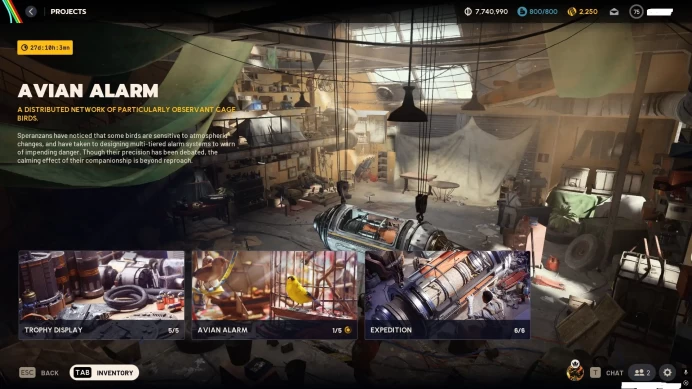Click the TAB key icon
692x389 pixels.
[83, 373]
